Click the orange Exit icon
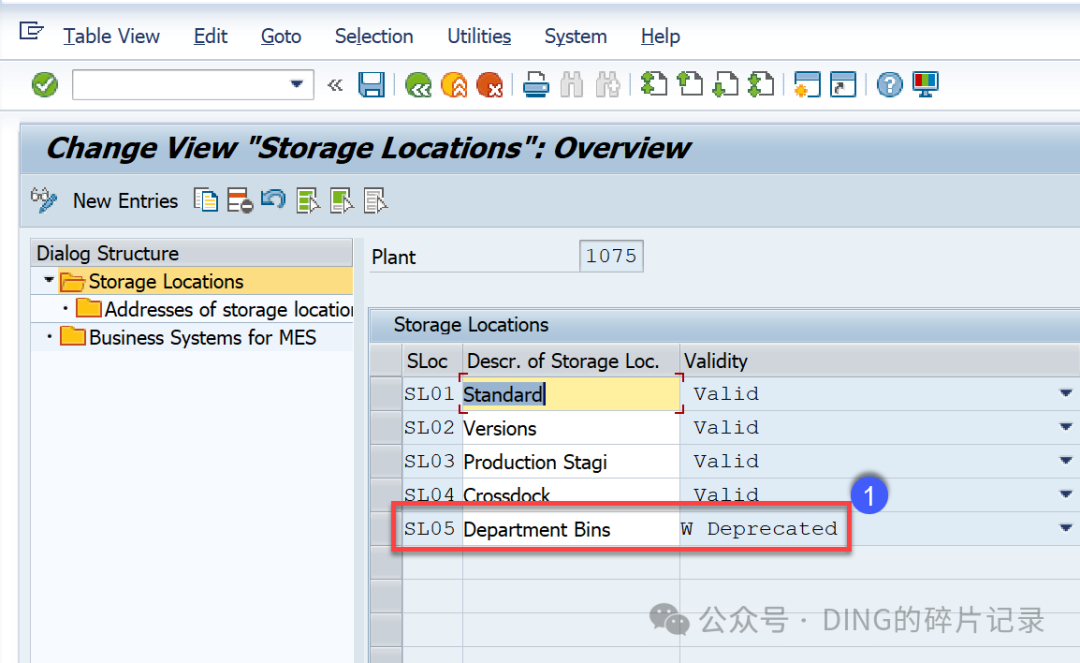 pos(454,85)
